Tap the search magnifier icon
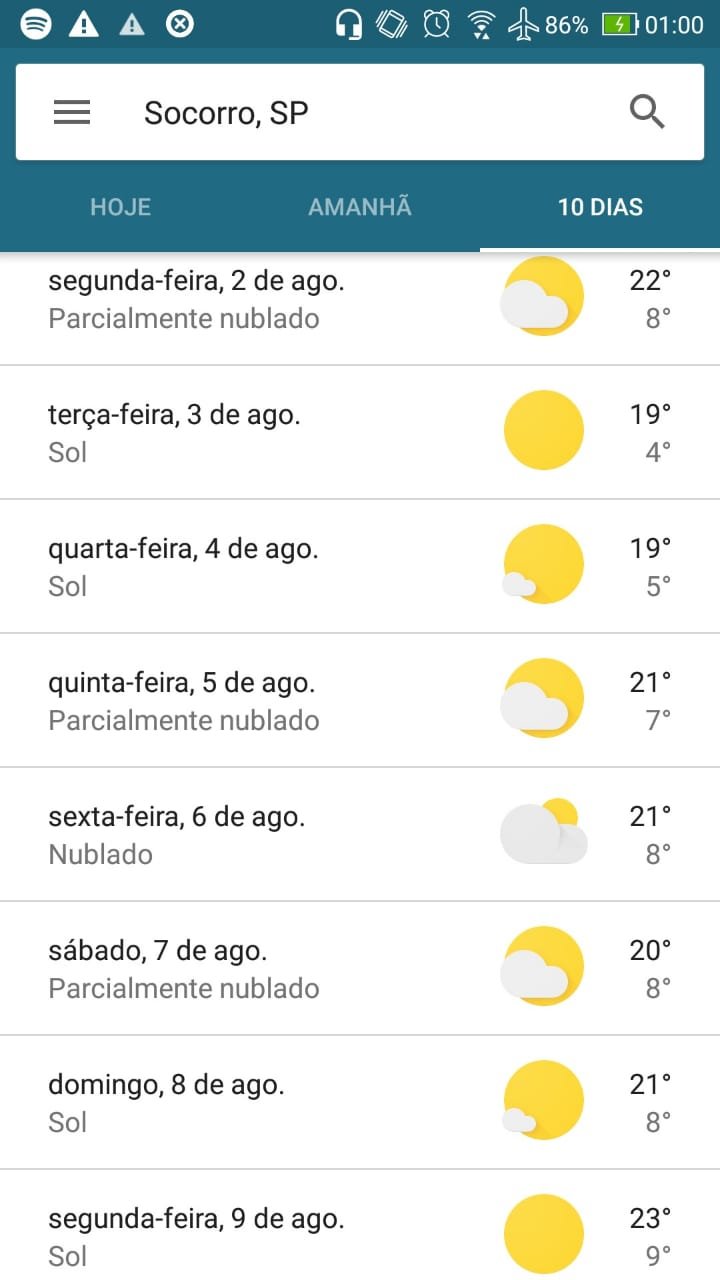Image resolution: width=720 pixels, height=1280 pixels. (647, 113)
